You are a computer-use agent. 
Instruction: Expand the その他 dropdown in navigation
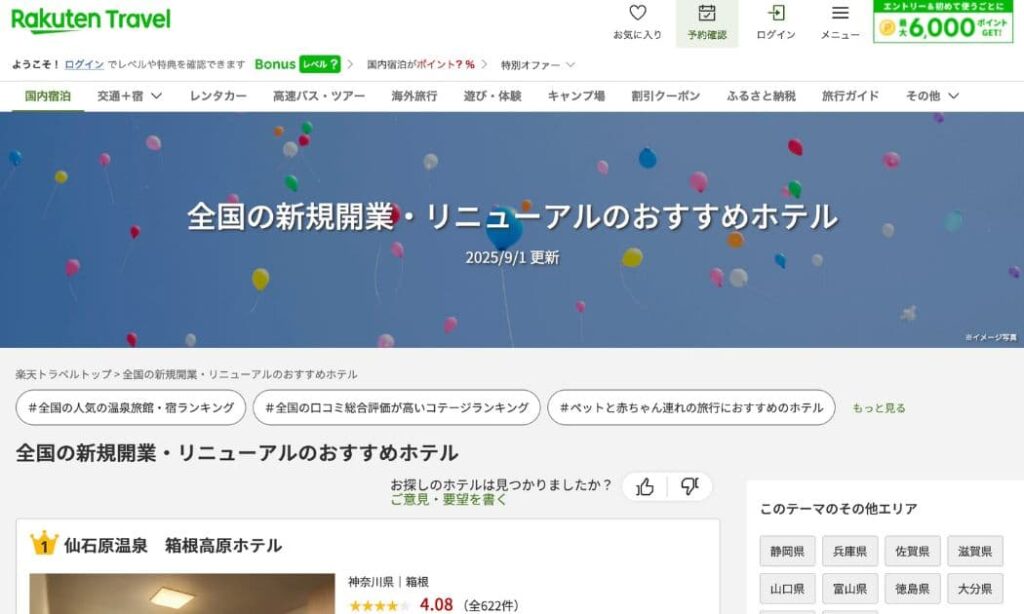point(932,96)
